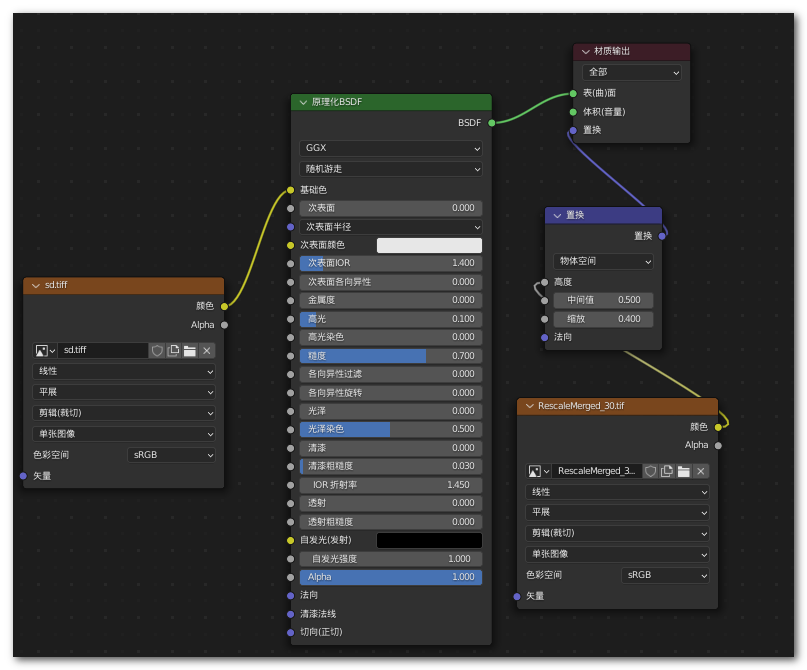The image size is (807, 670).
Task: Click the 法向 input socket on displacement node
Action: (x=545, y=338)
